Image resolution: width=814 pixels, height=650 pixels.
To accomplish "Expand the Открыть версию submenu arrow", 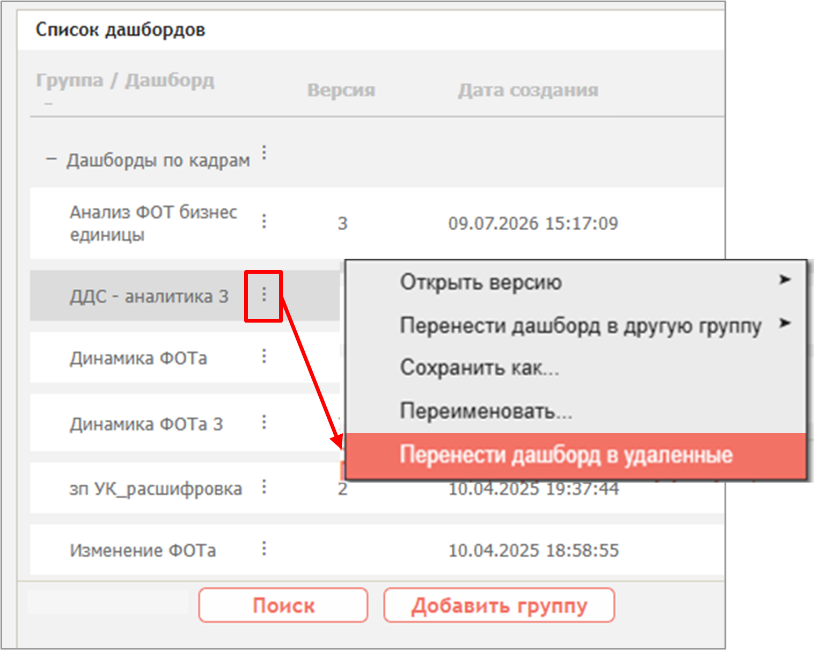I will click(x=784, y=280).
